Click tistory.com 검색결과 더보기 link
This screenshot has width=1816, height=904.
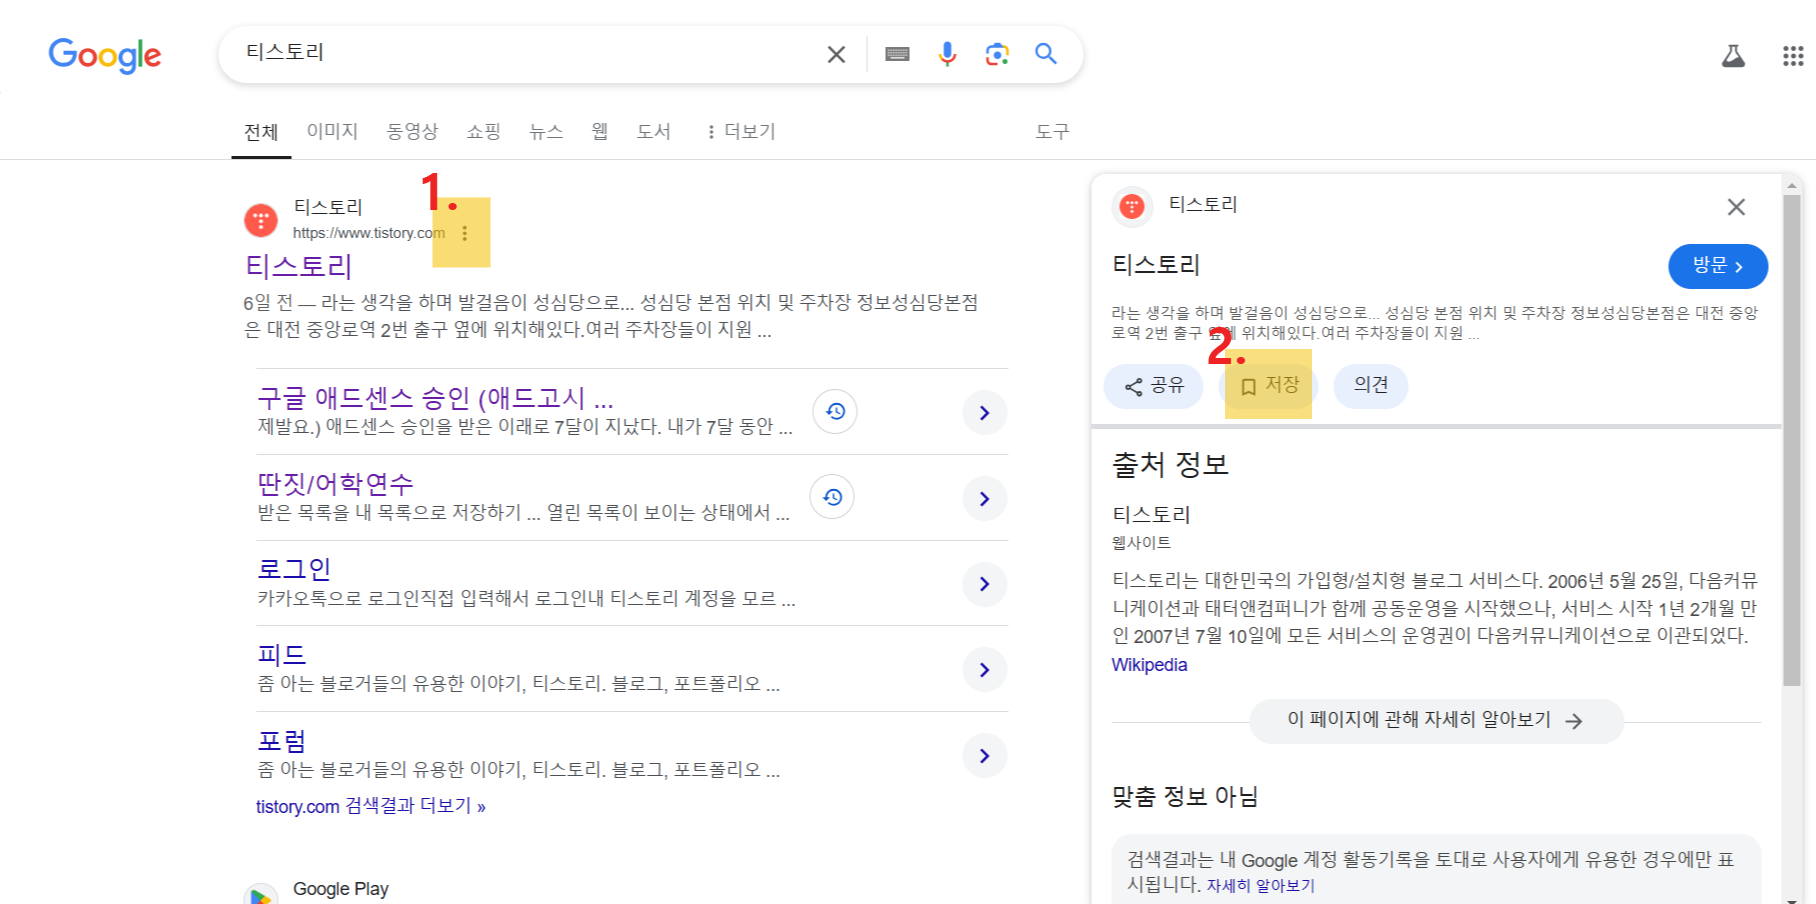pos(371,806)
